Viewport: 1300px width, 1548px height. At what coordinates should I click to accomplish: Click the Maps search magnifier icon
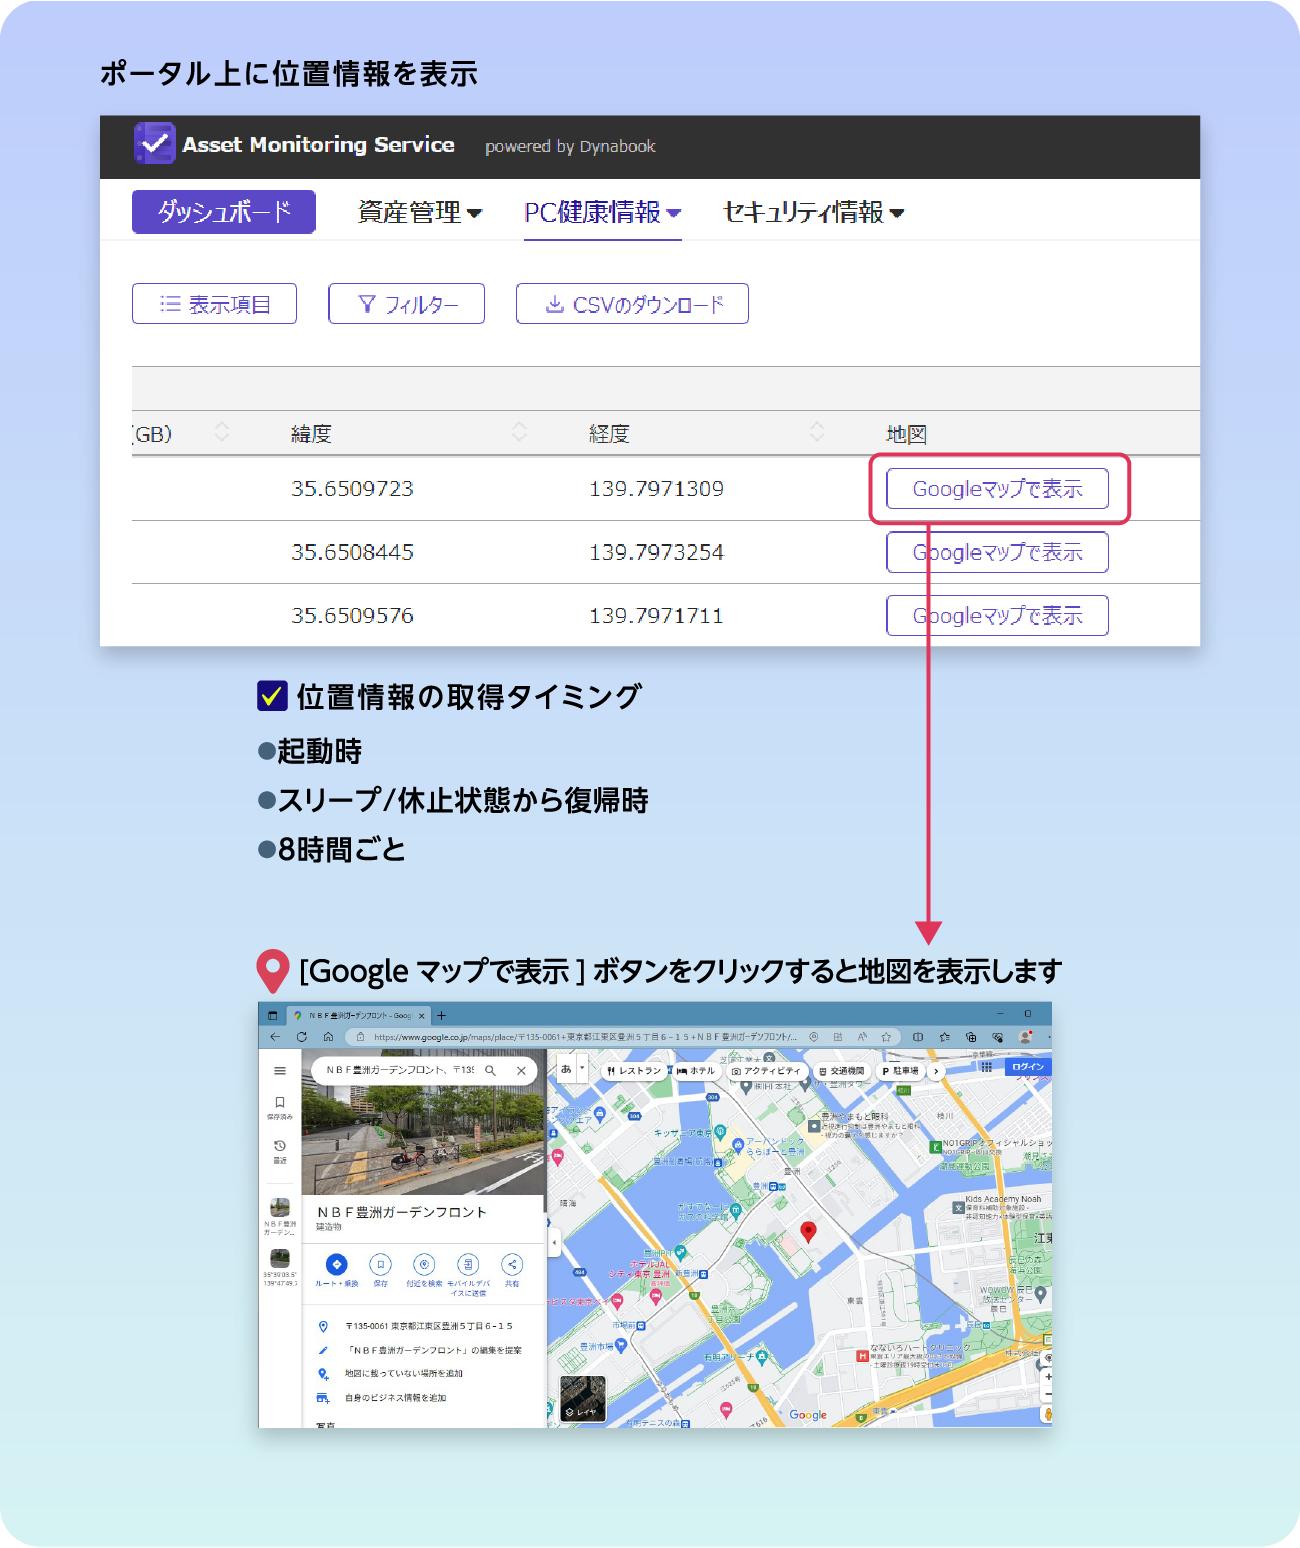pyautogui.click(x=491, y=1070)
